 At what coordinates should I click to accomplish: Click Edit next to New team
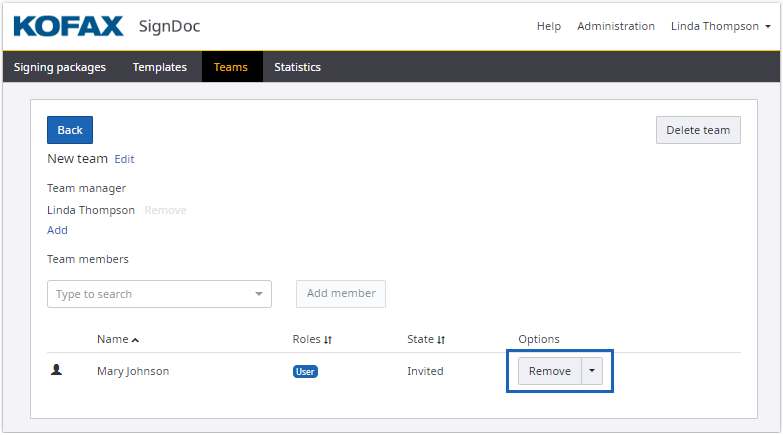[x=124, y=159]
